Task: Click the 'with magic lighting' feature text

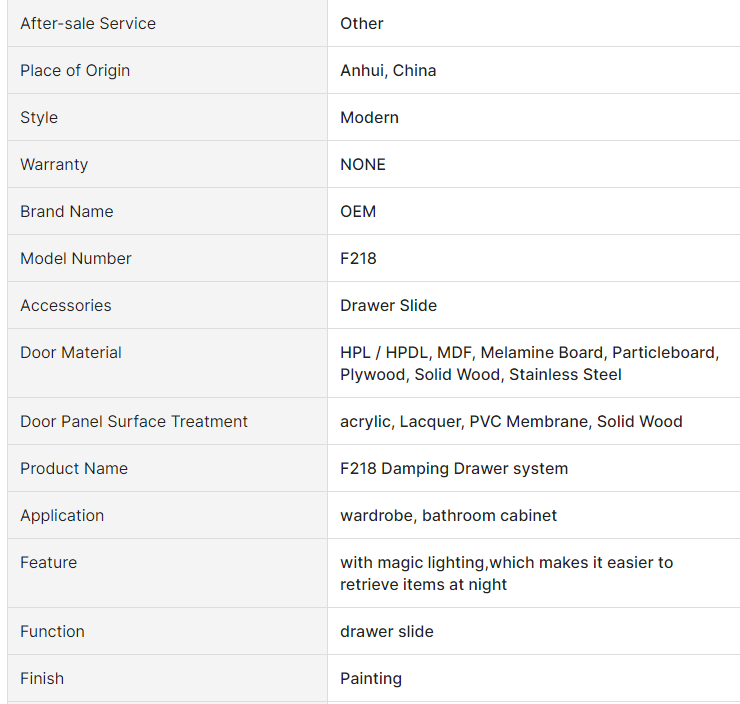Action: 412,562
